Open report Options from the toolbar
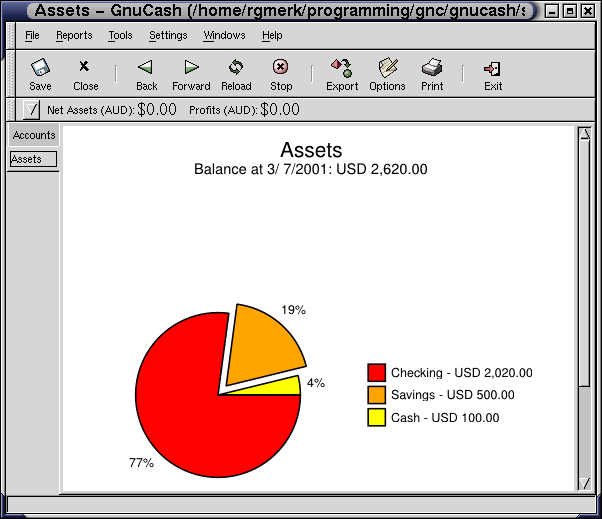Screen dimensions: 602x519 [387, 69]
